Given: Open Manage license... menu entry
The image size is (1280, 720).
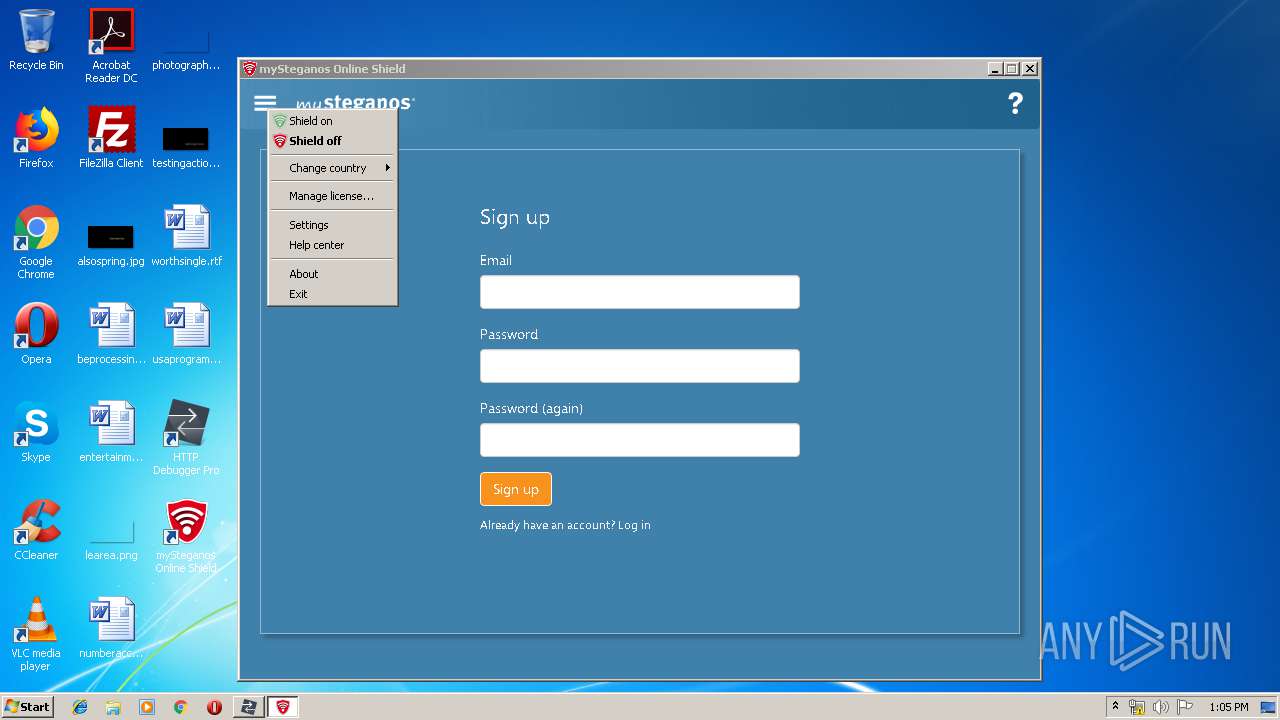Looking at the screenshot, I should coord(333,196).
